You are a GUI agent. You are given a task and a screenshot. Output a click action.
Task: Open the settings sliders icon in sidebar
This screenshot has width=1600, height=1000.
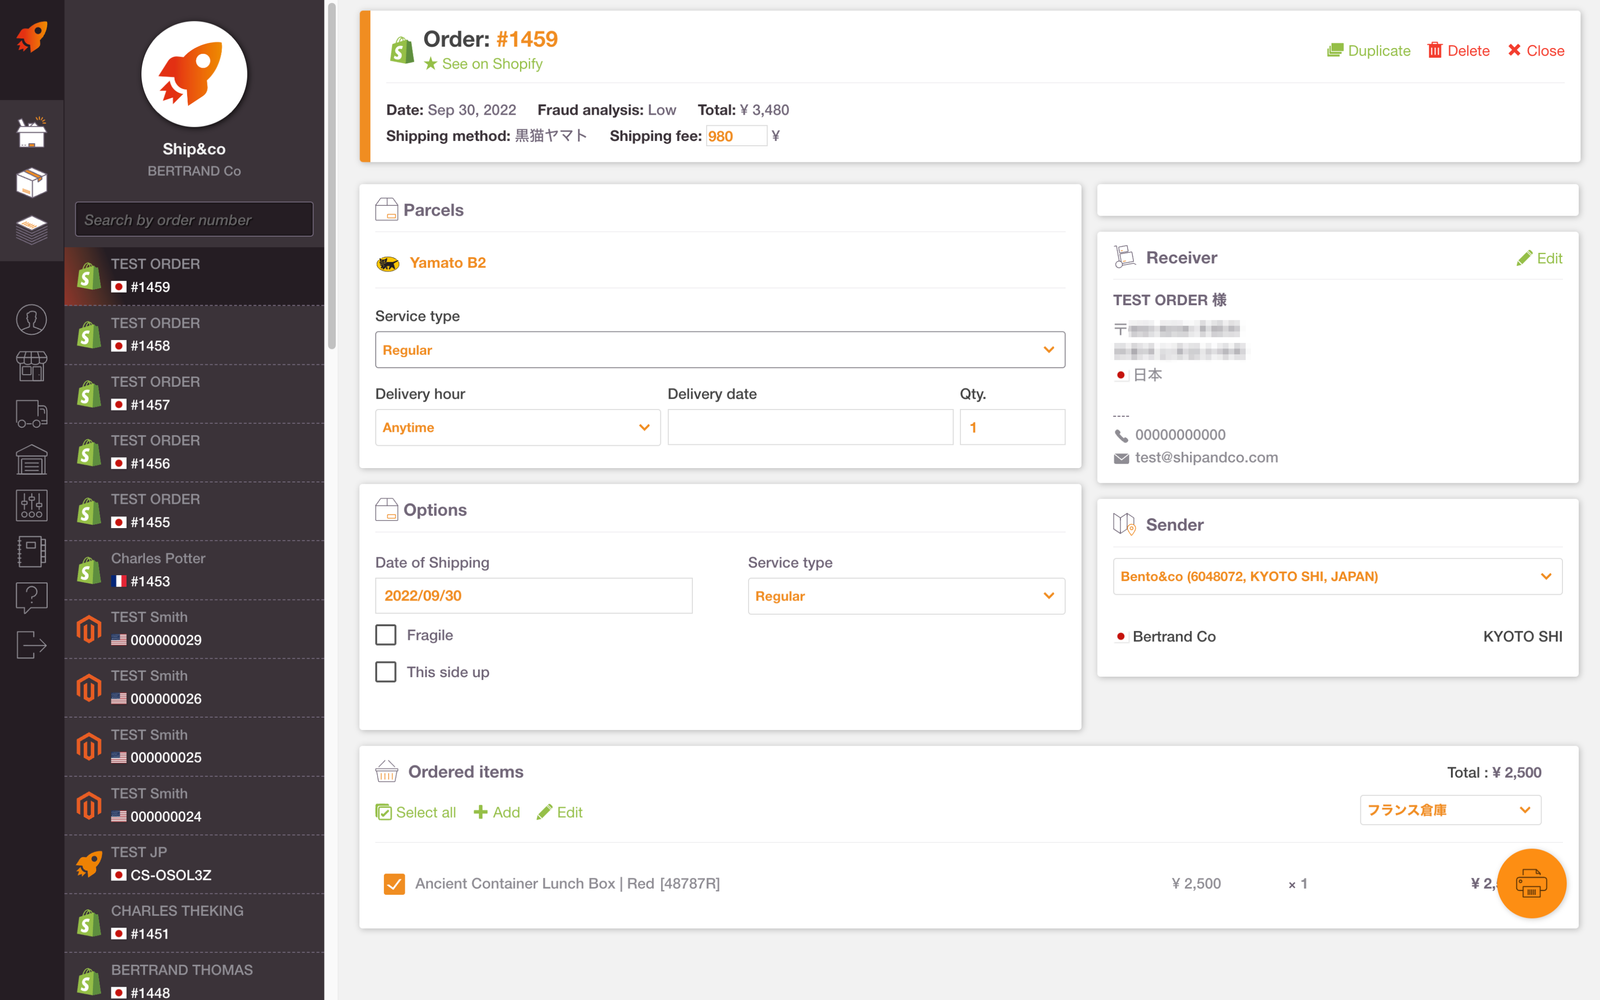click(32, 505)
